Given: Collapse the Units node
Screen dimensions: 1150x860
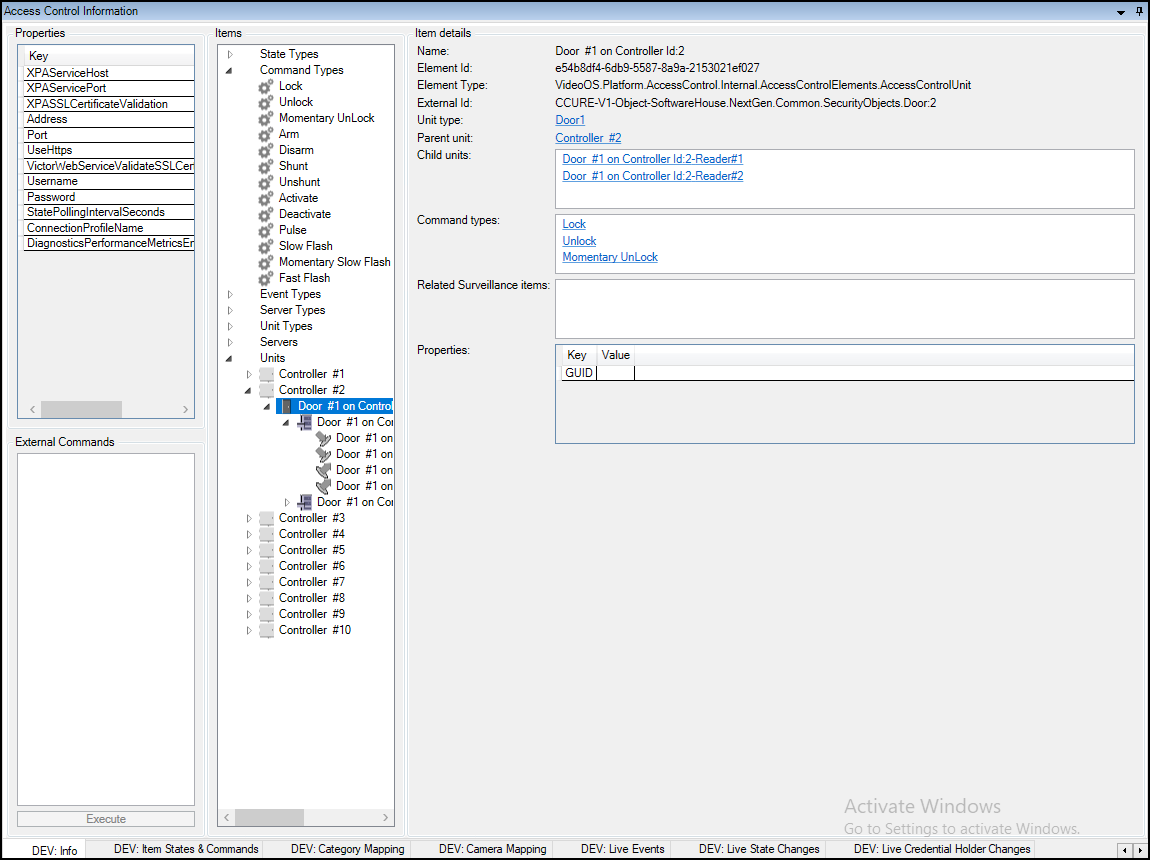Looking at the screenshot, I should click(x=230, y=359).
